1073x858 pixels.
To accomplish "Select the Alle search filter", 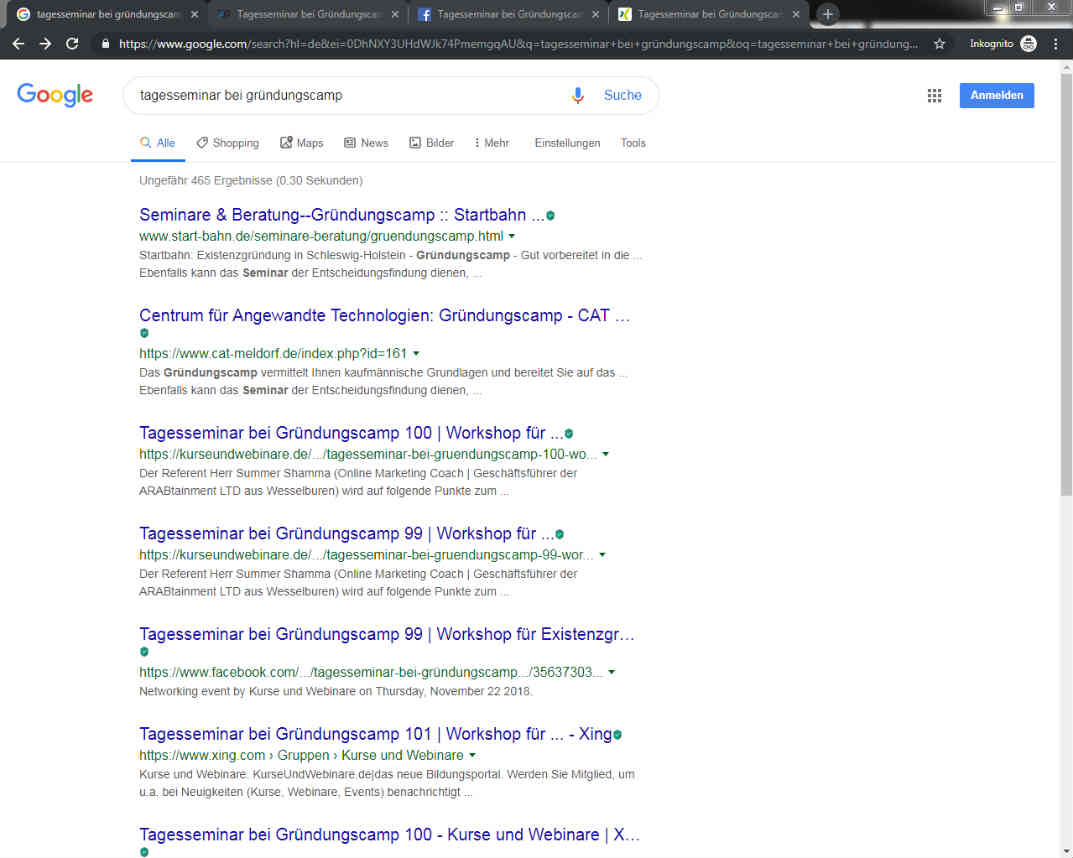I will (x=157, y=143).
